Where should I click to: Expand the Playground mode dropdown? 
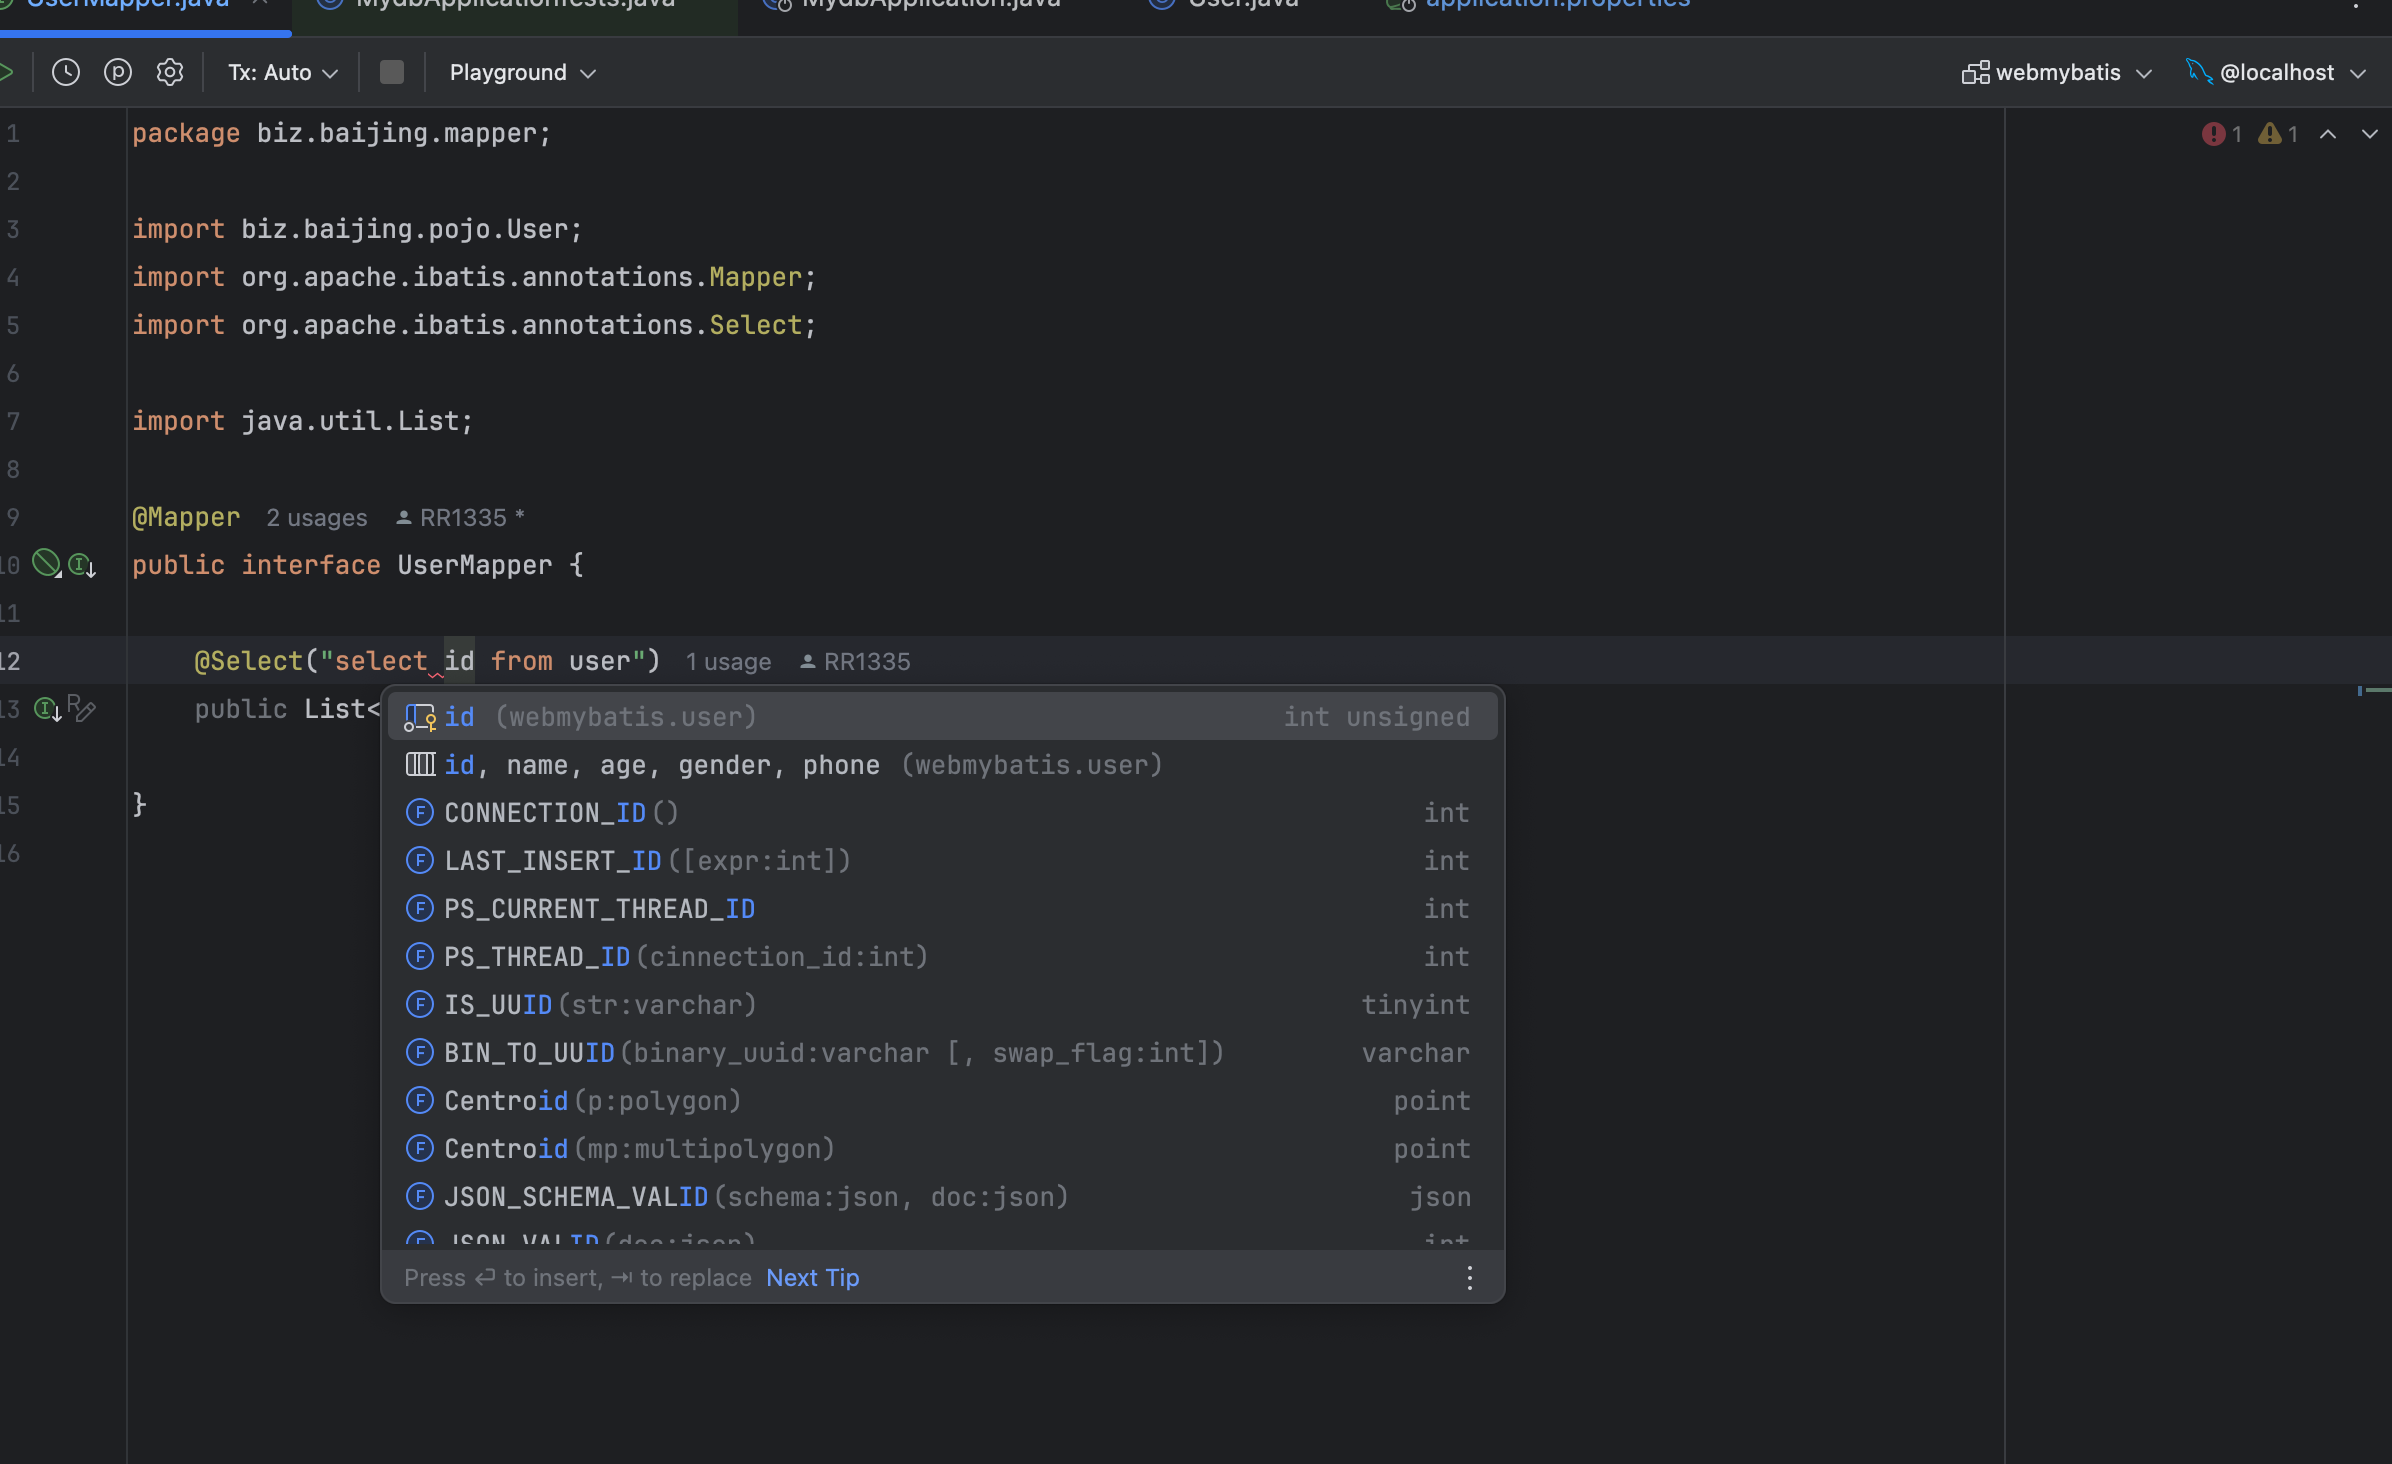pyautogui.click(x=522, y=72)
